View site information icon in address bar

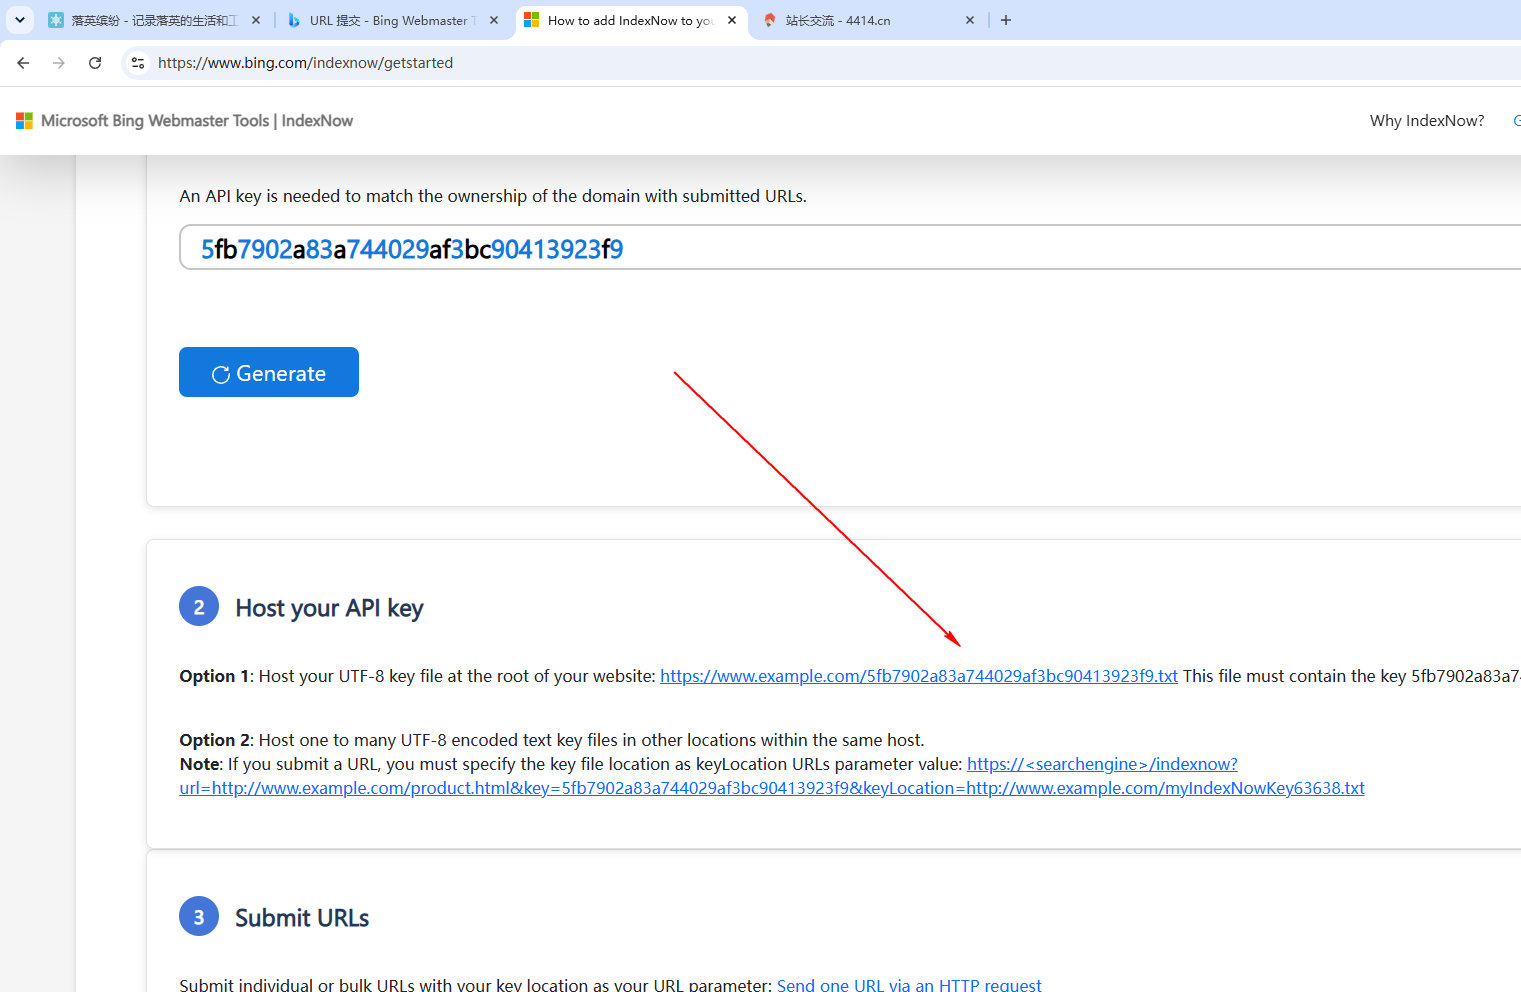[138, 63]
